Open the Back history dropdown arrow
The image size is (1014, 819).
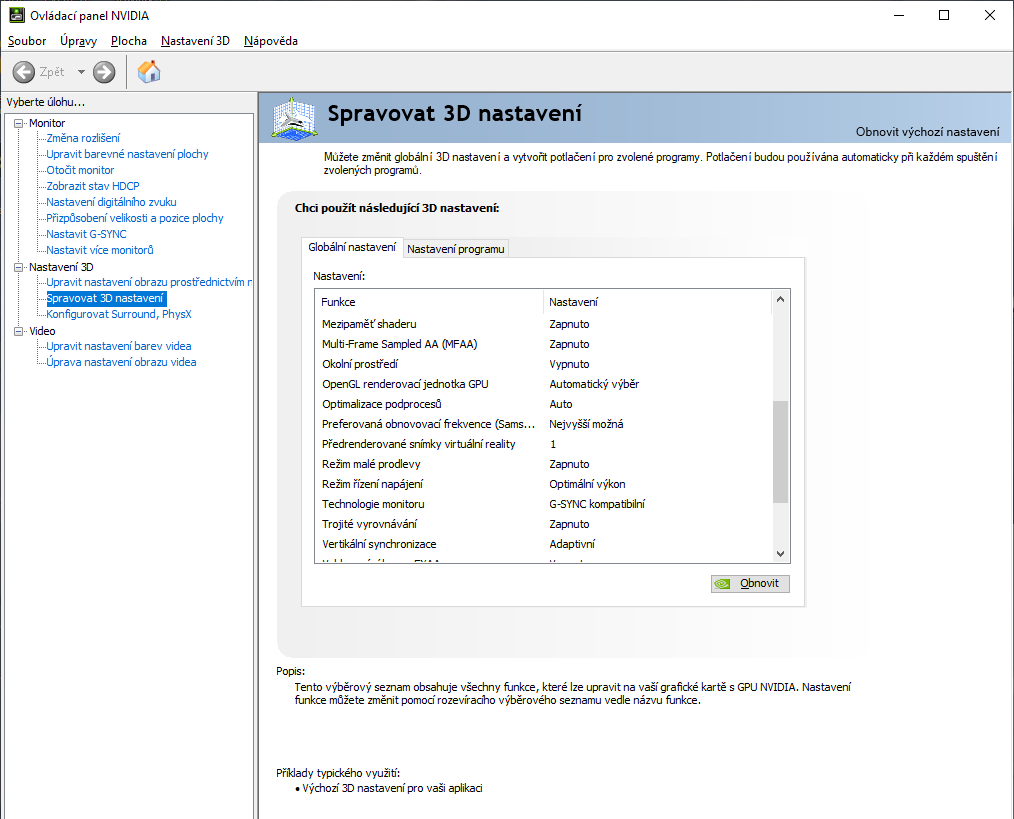click(x=81, y=72)
